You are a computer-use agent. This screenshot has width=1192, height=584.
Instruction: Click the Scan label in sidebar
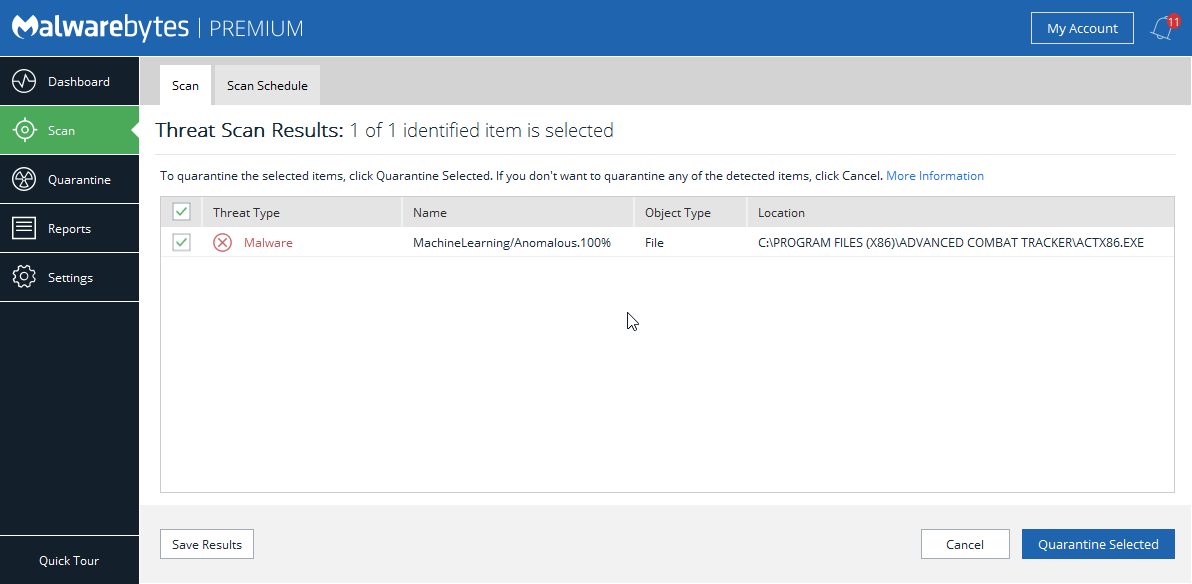62,131
